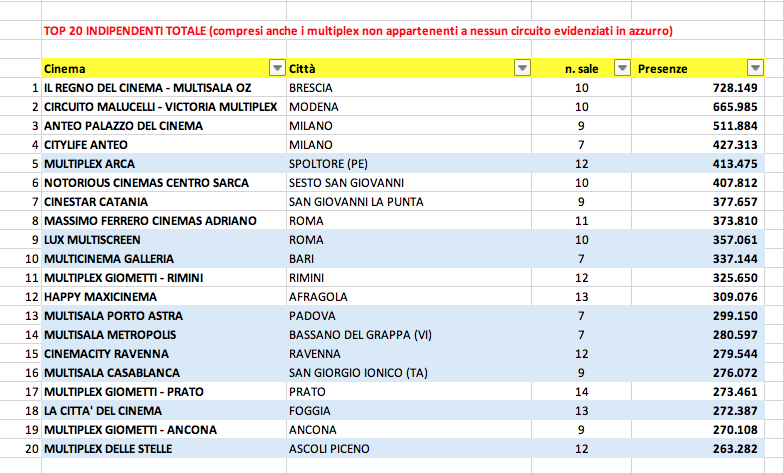
Task: Select city cell BASSANO DEL GRAPPA (VI)
Action: [409, 335]
